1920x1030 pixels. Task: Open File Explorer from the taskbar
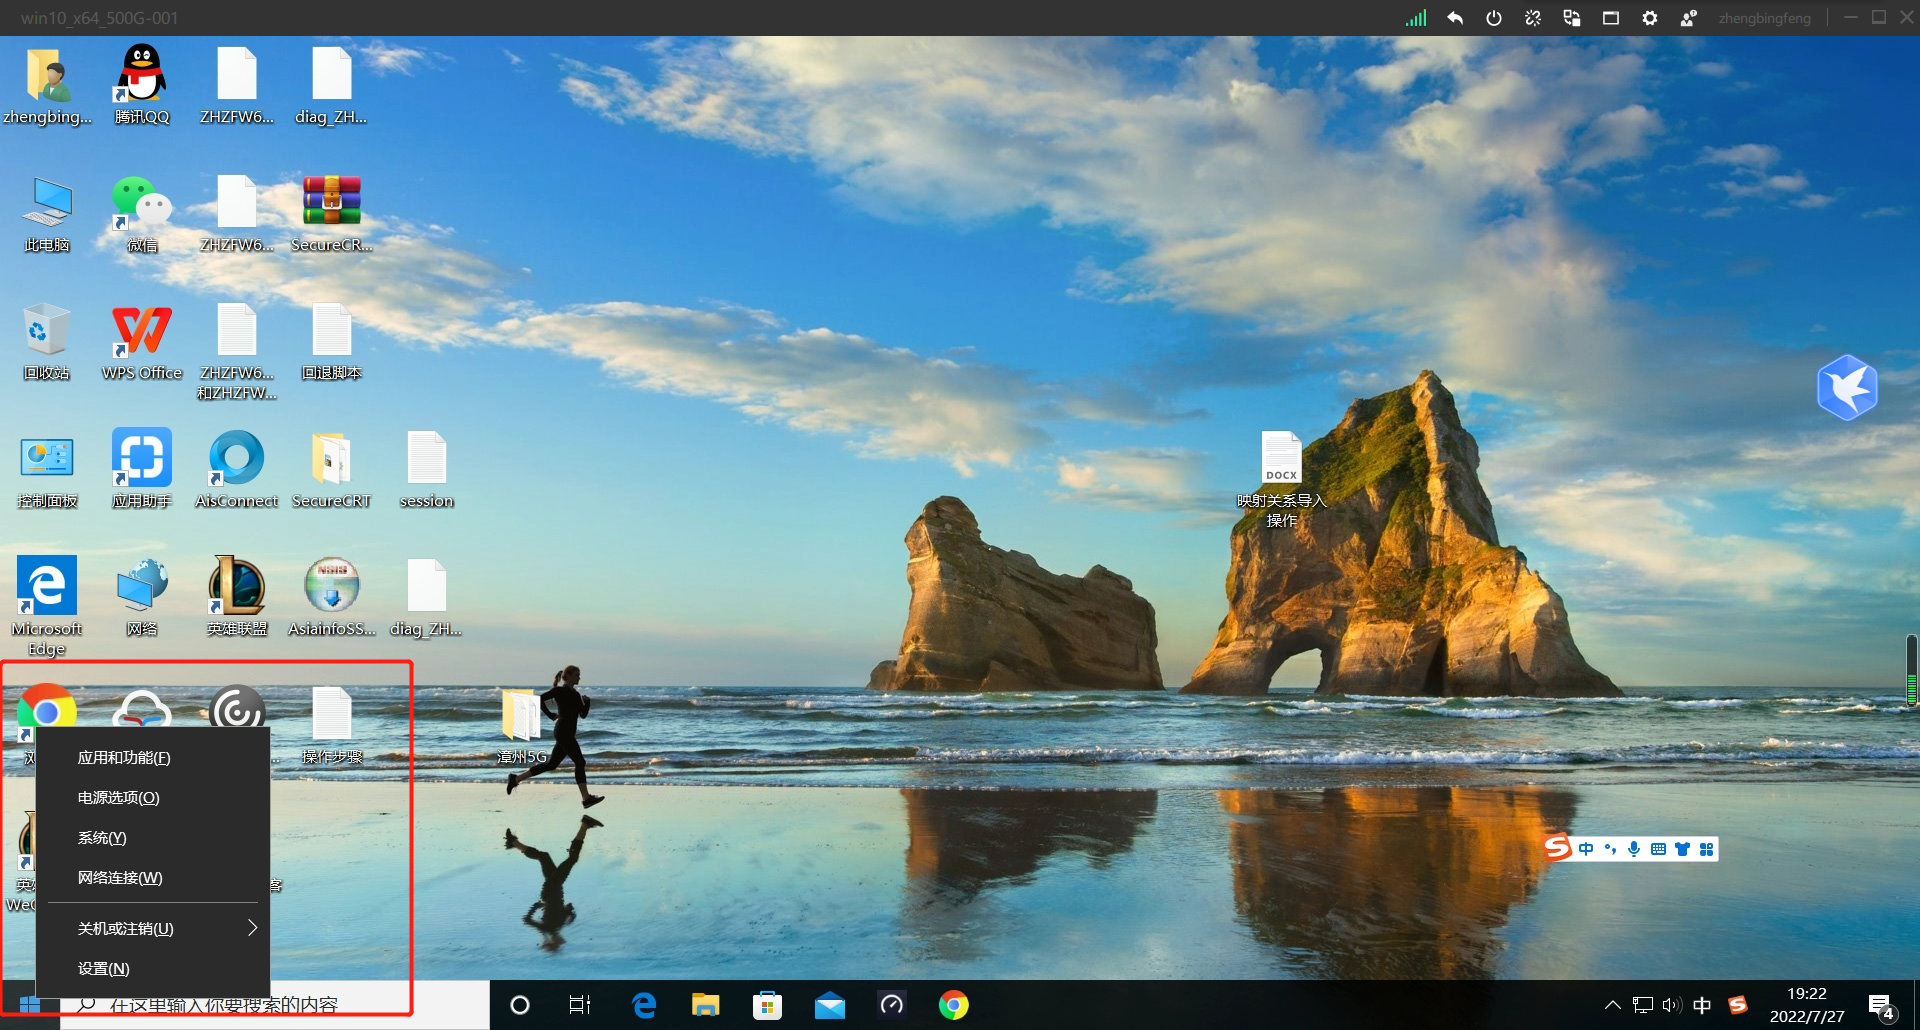pos(706,1005)
